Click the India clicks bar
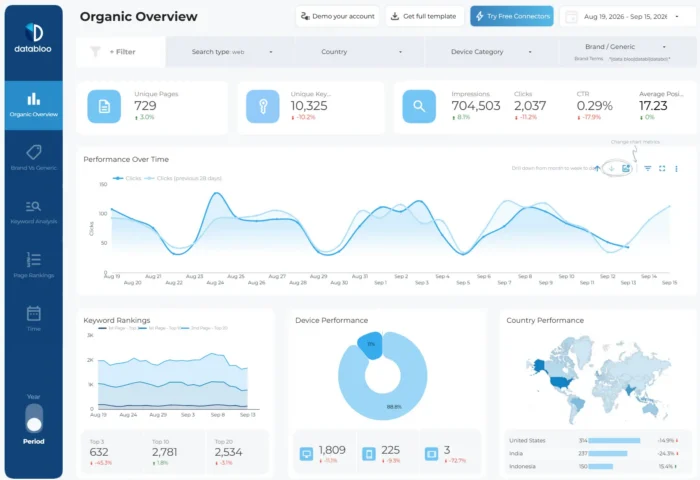 click(608, 454)
